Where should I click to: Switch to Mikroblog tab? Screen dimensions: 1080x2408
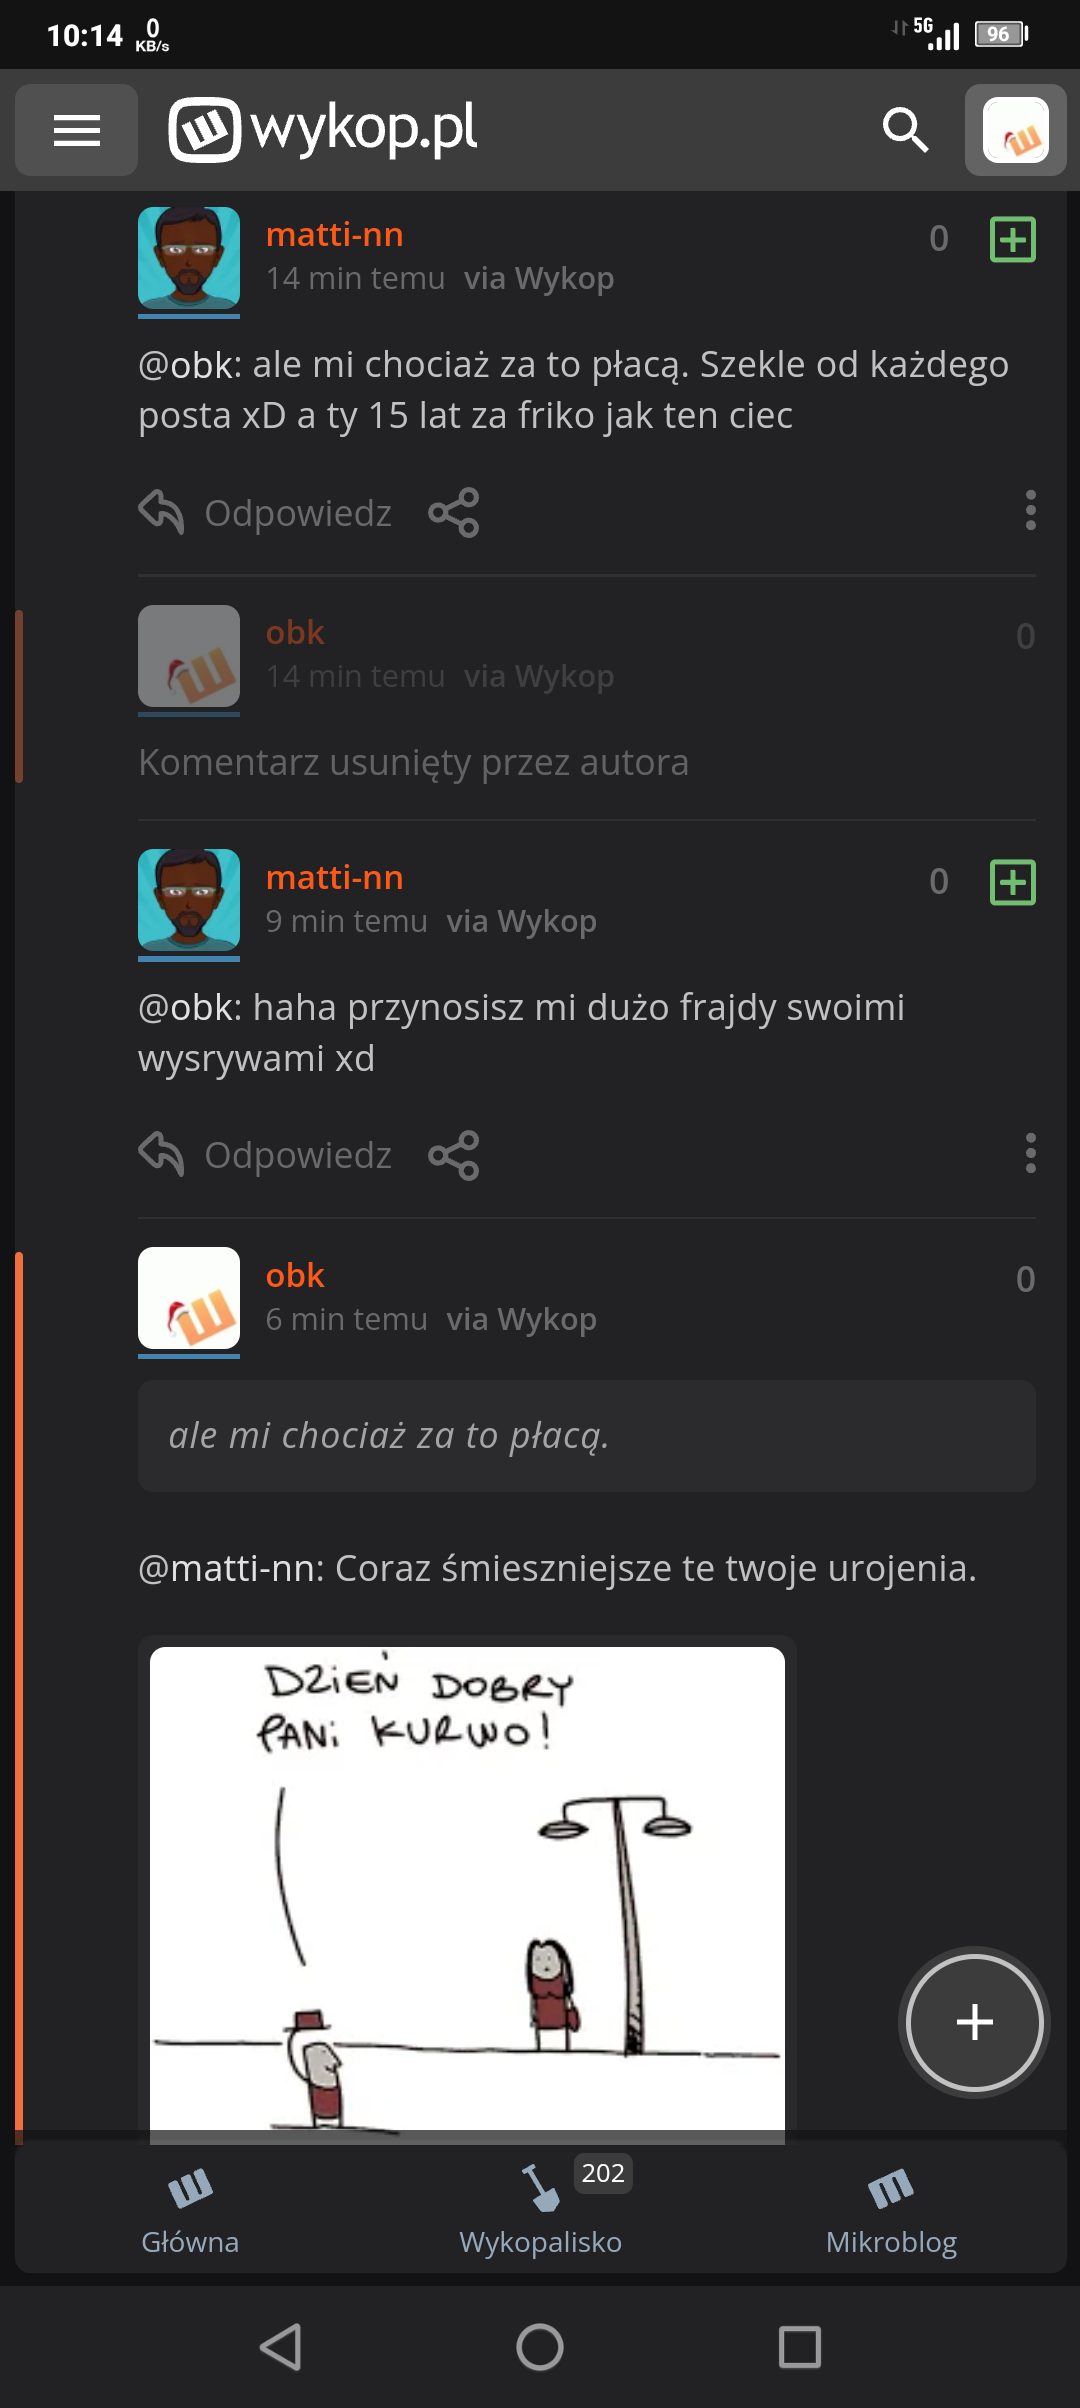(x=891, y=2212)
